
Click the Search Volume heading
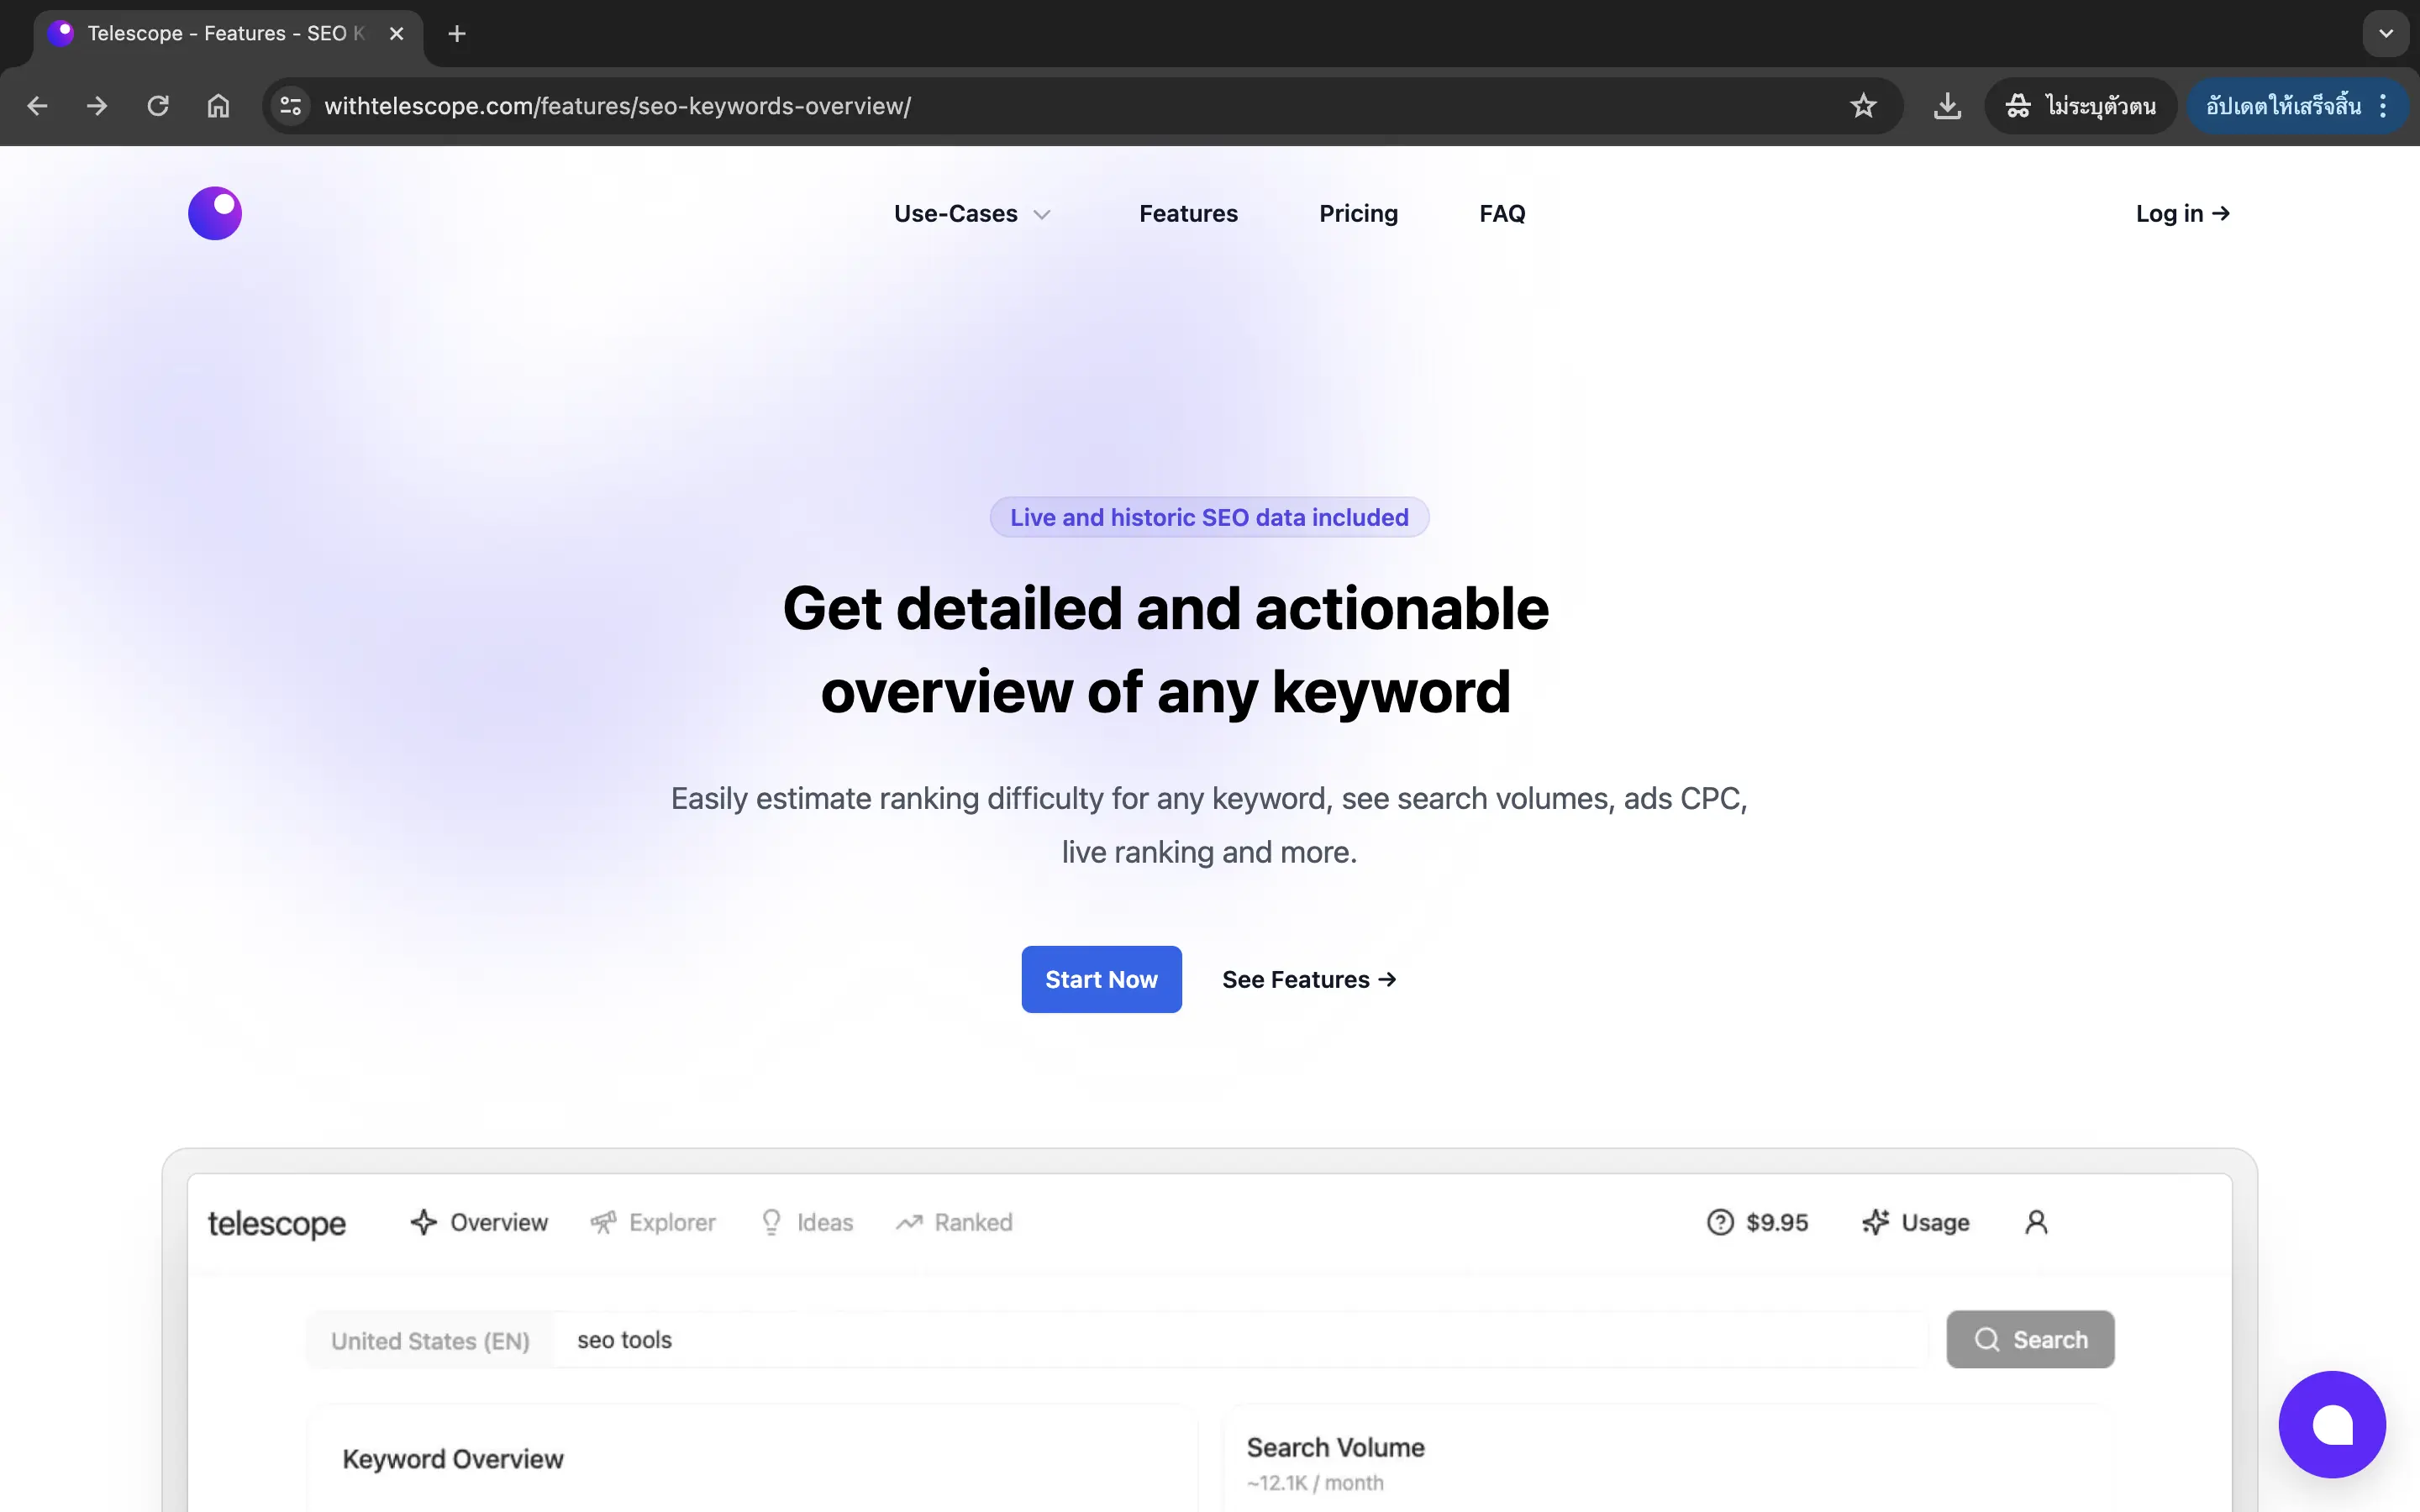coord(1335,1447)
